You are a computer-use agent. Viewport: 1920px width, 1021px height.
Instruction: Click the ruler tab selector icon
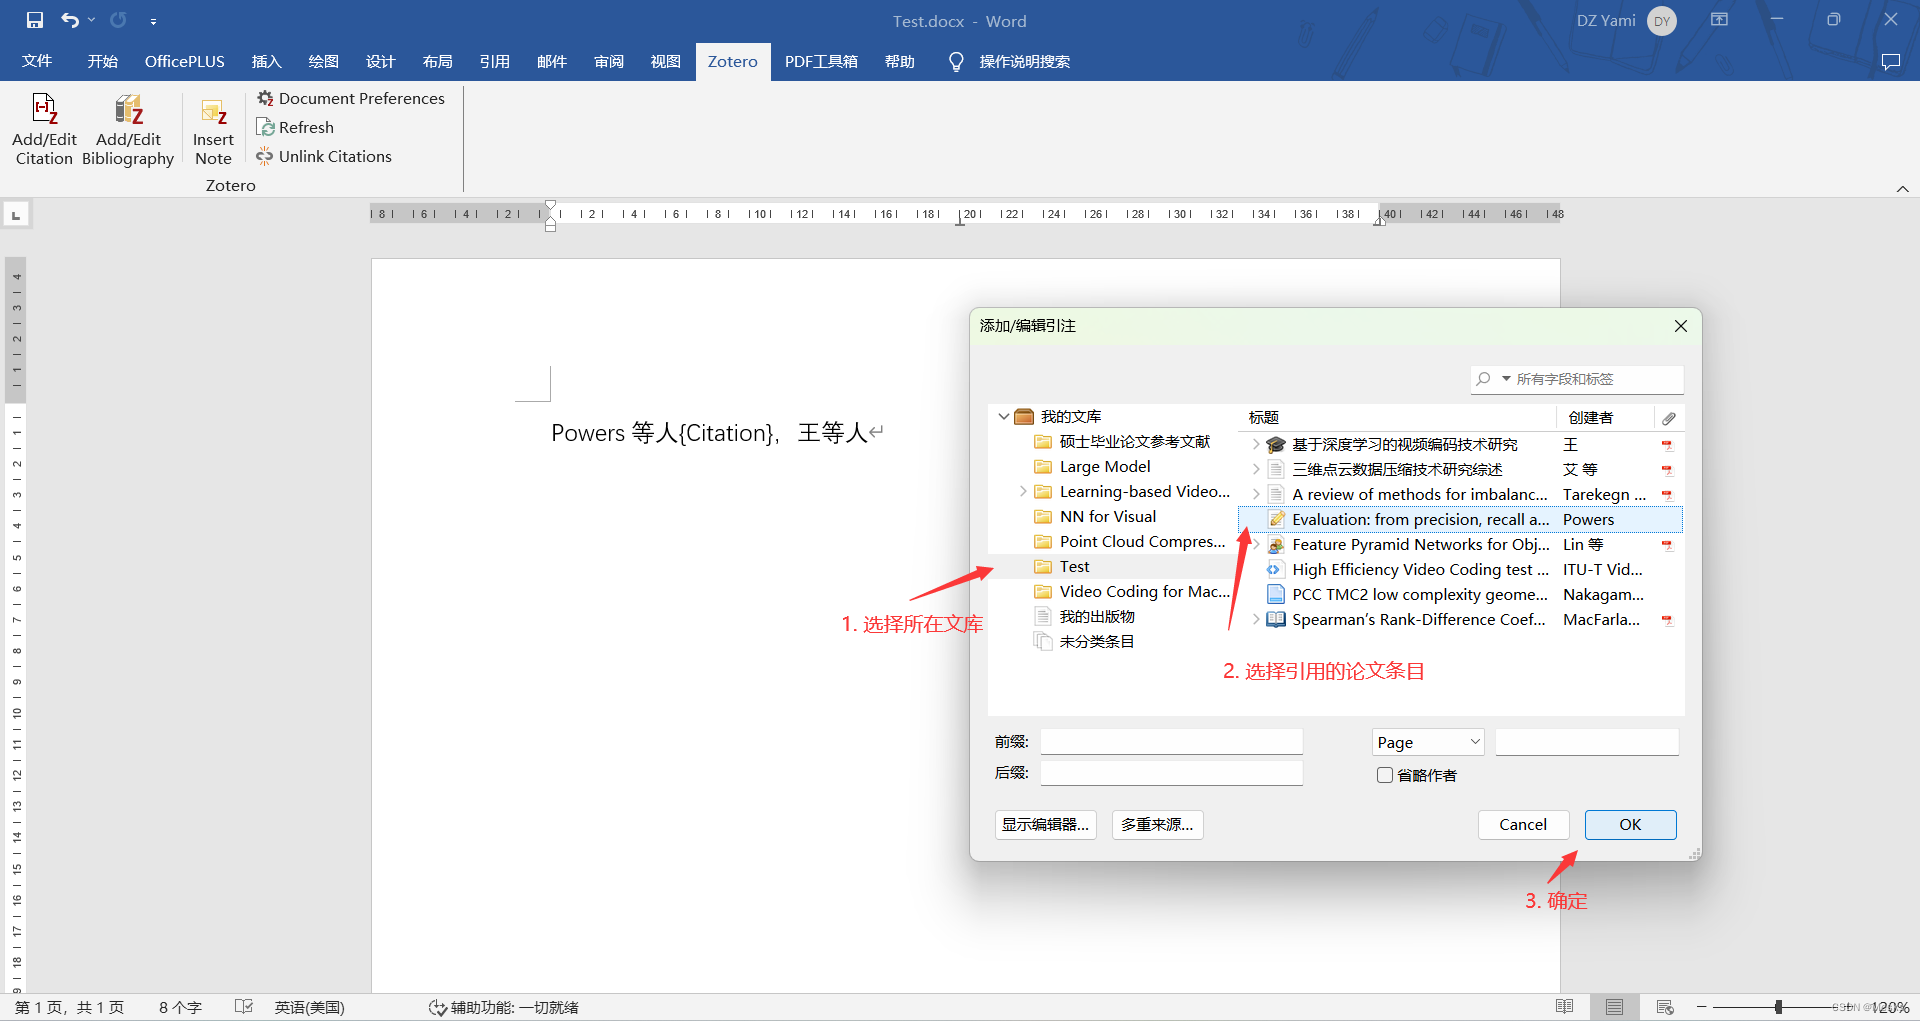(16, 215)
